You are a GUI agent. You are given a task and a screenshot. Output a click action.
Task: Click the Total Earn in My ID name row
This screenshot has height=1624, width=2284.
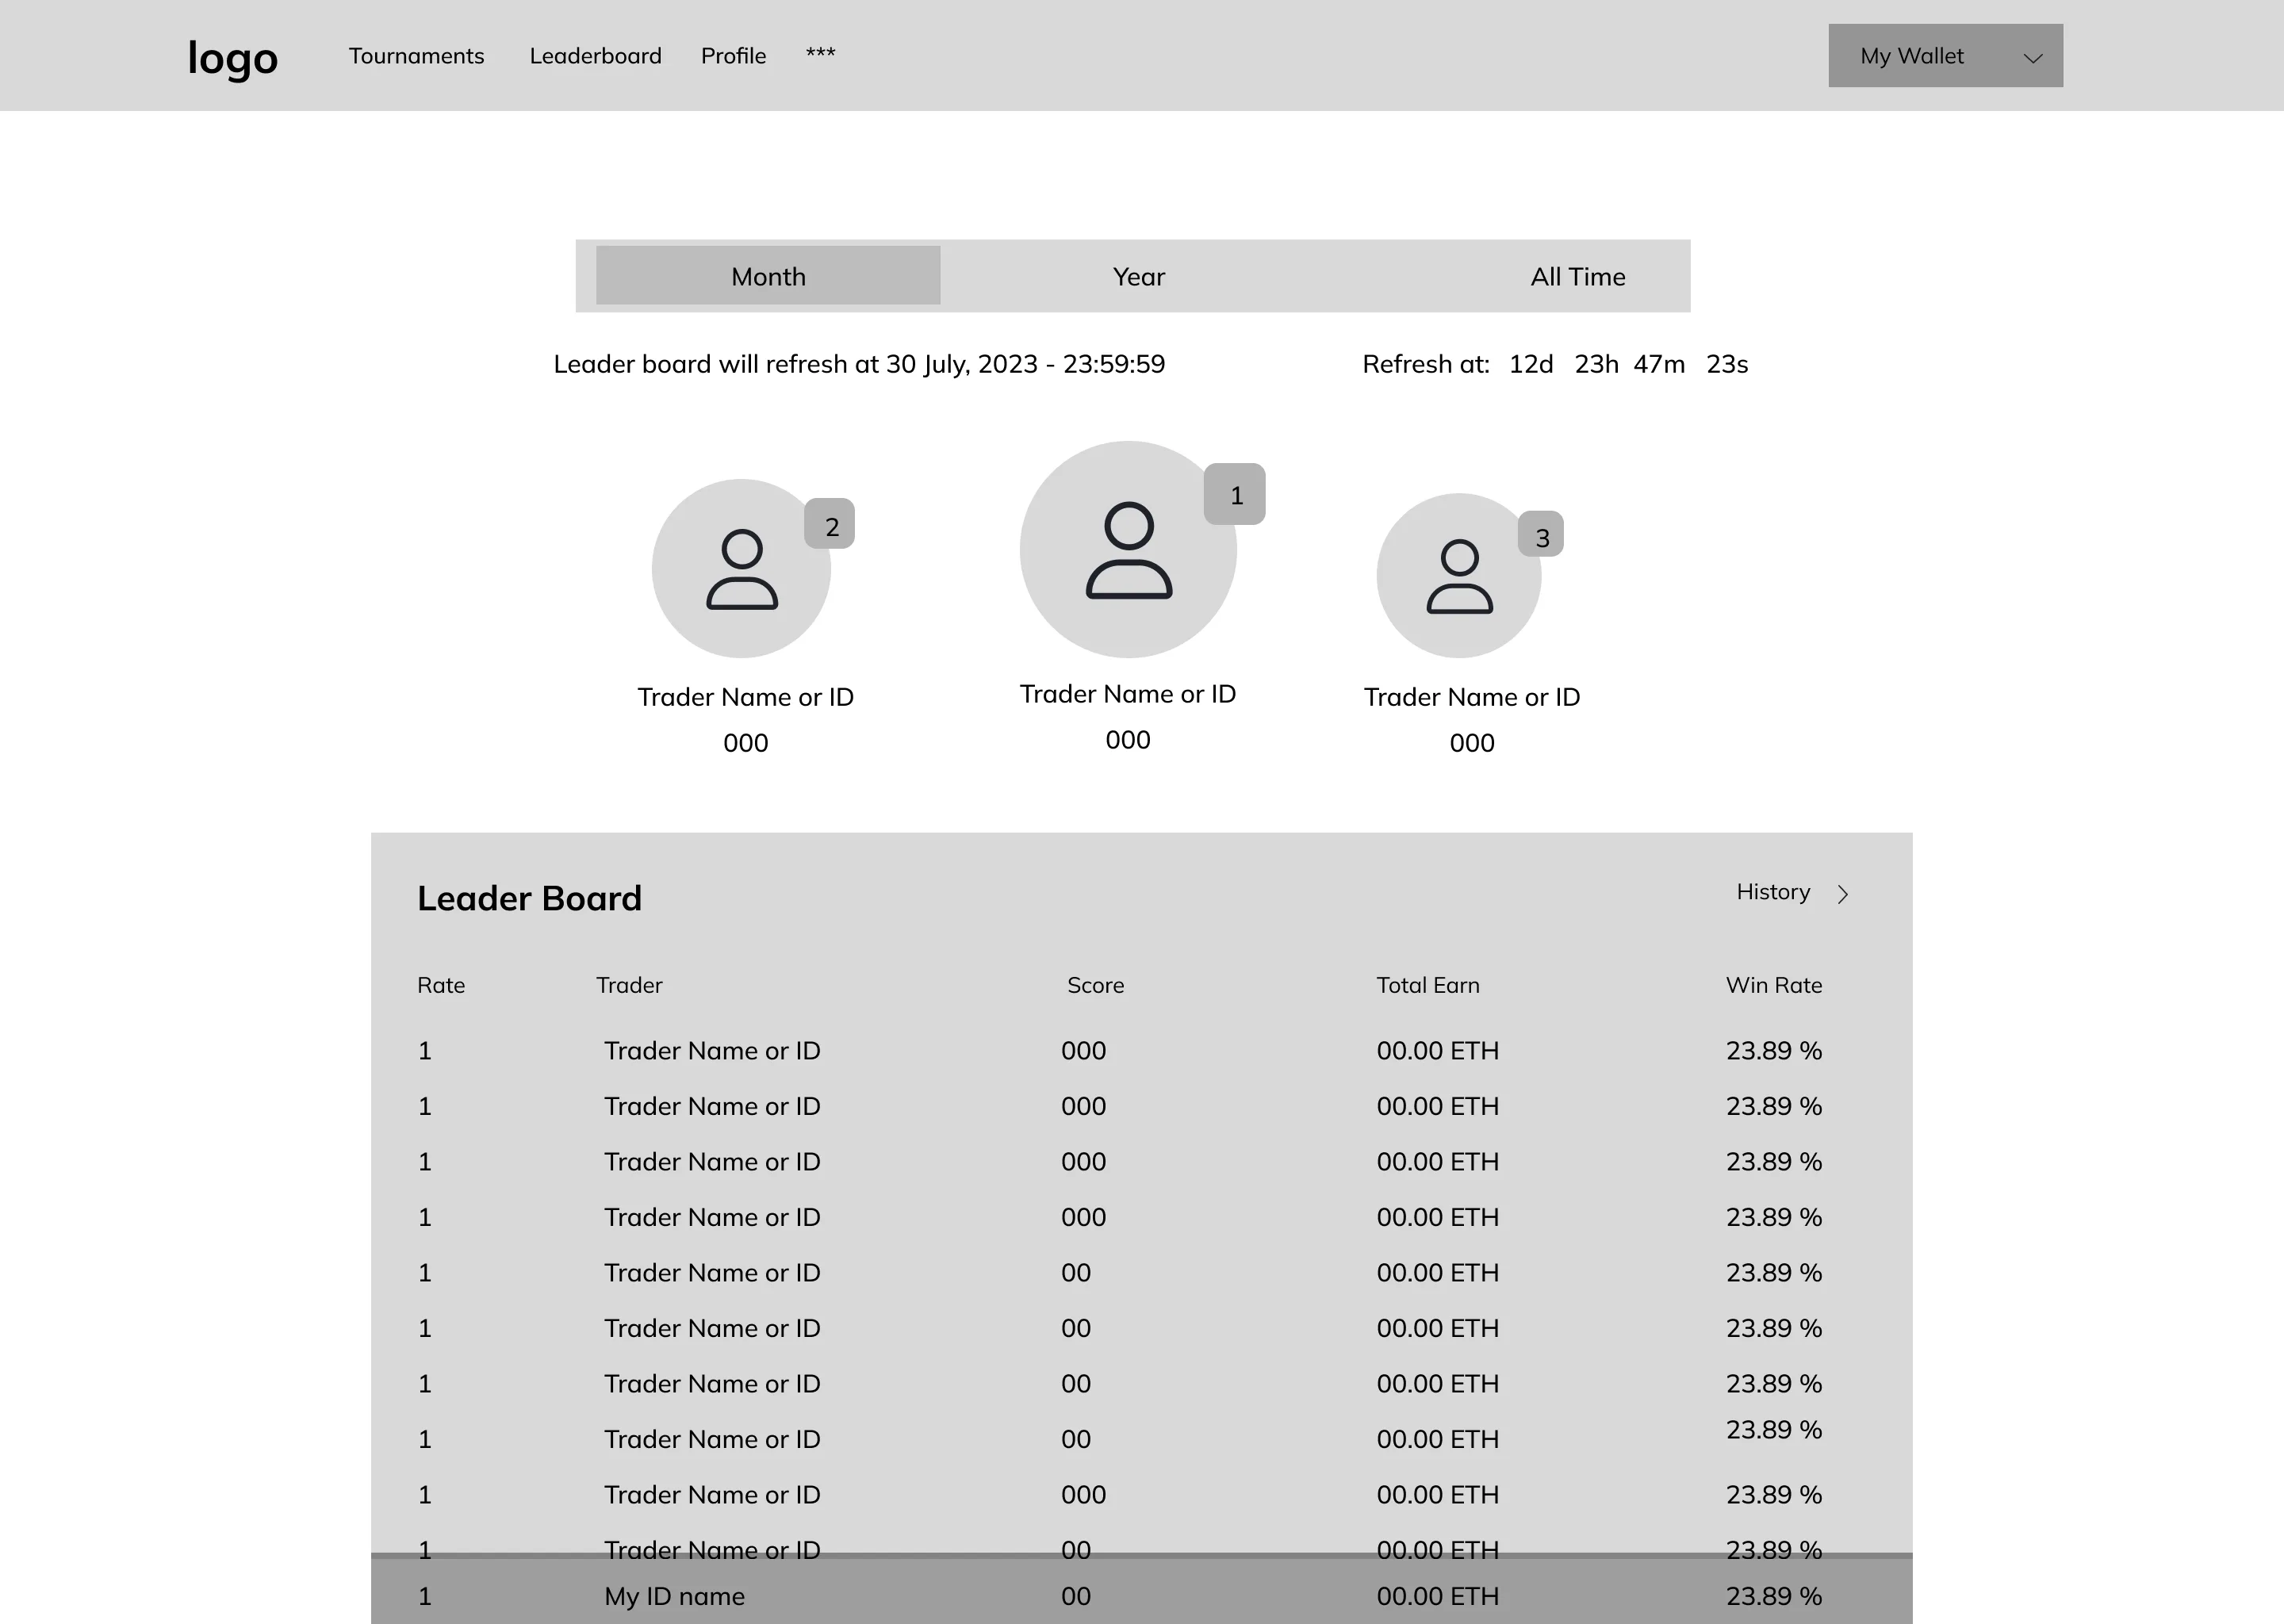[1438, 1596]
